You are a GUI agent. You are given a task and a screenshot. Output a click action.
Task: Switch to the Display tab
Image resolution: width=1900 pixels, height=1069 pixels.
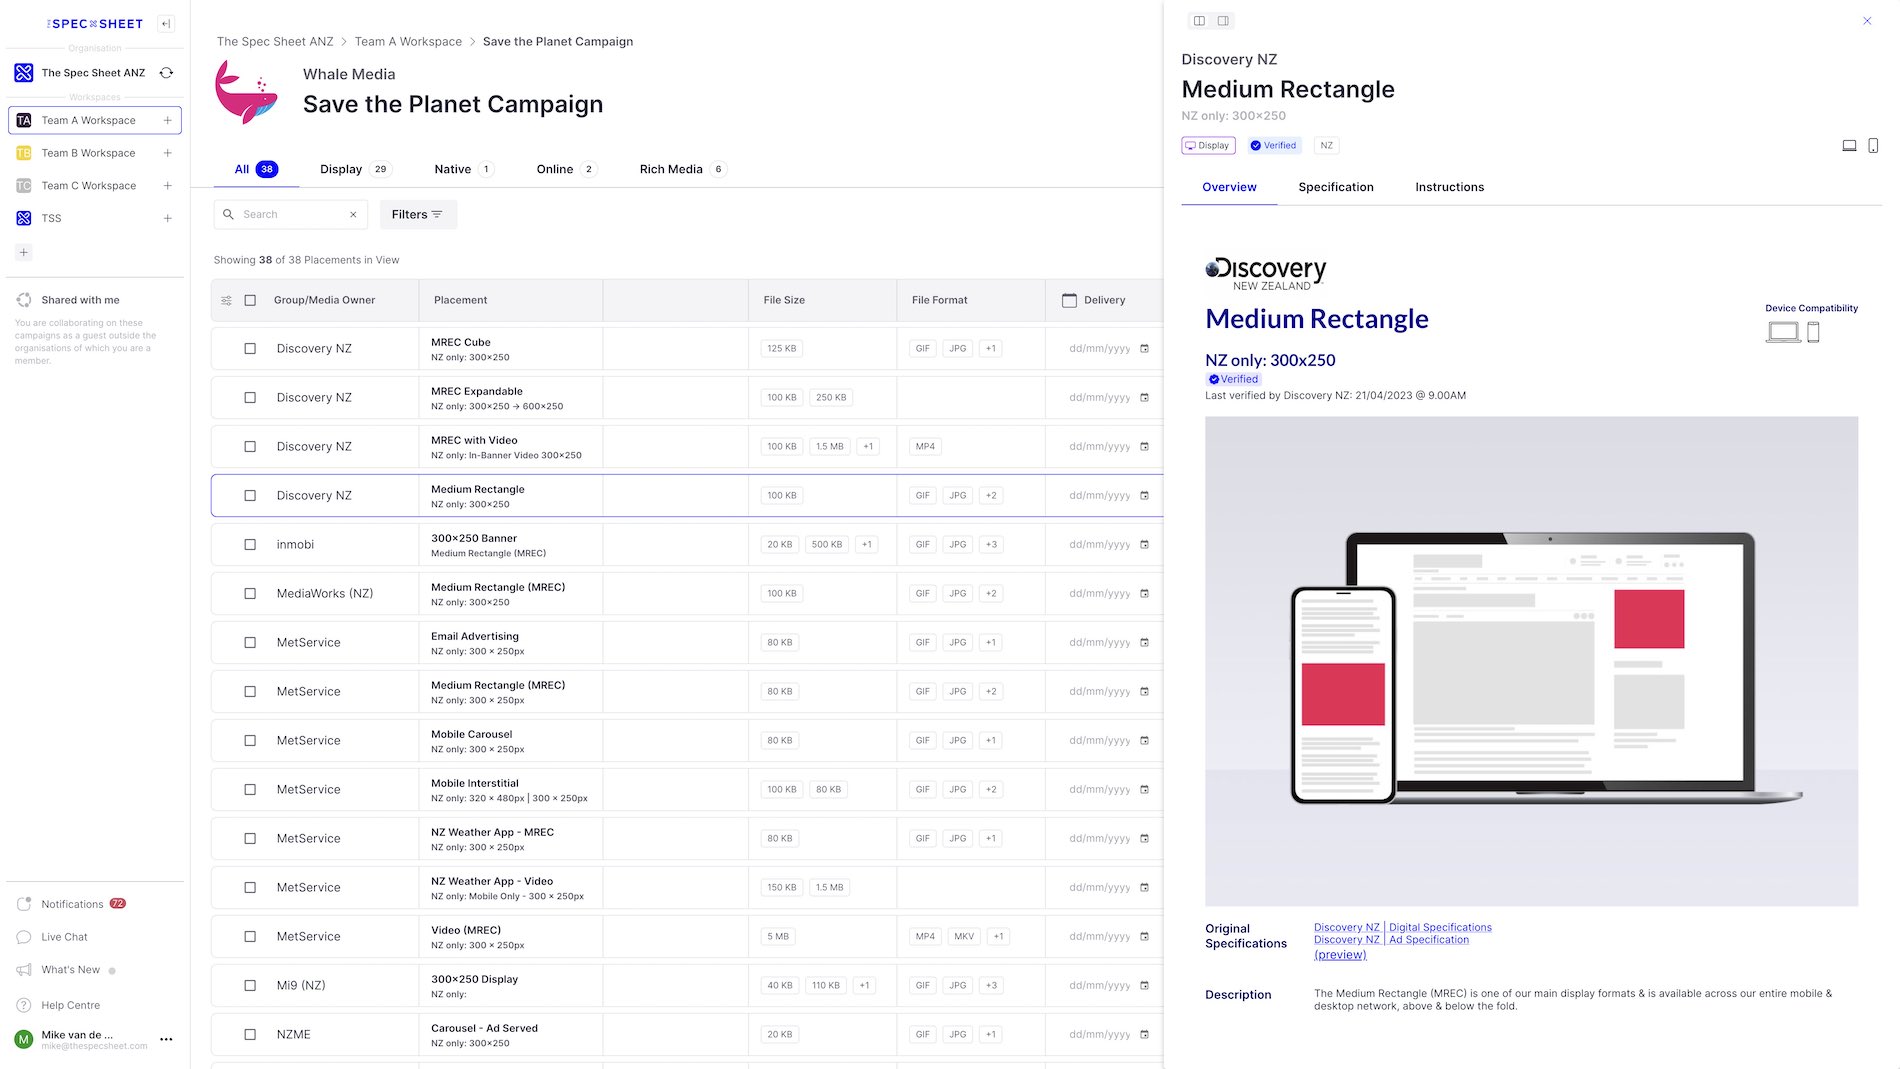coord(355,169)
